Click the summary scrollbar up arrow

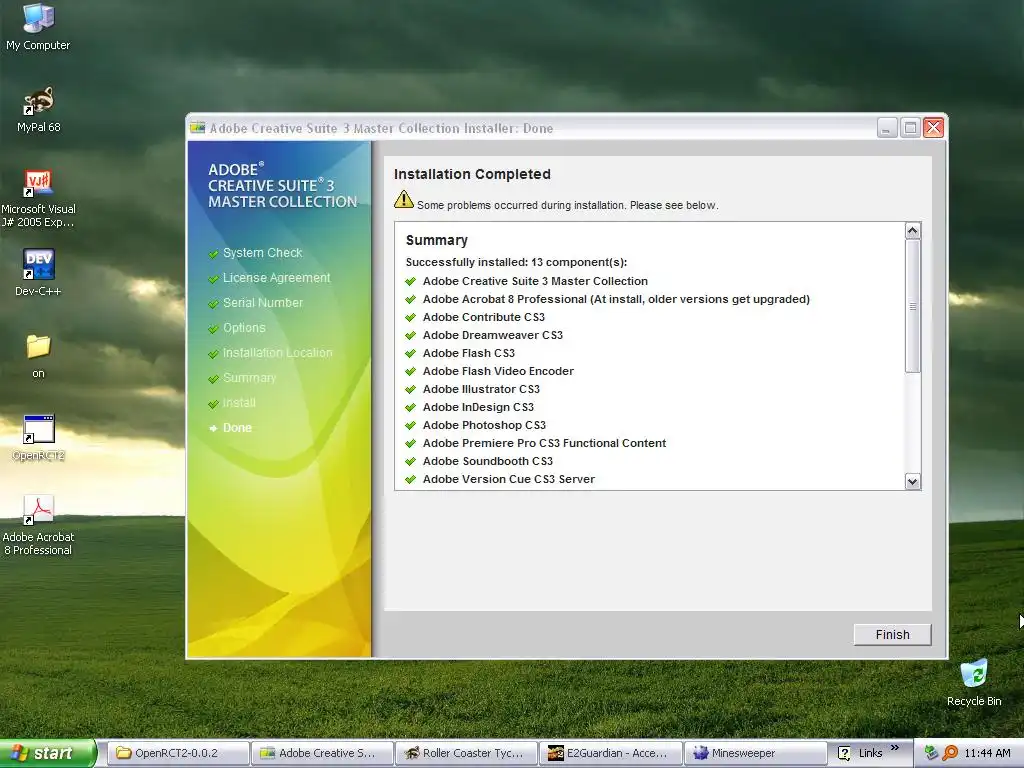pyautogui.click(x=912, y=231)
